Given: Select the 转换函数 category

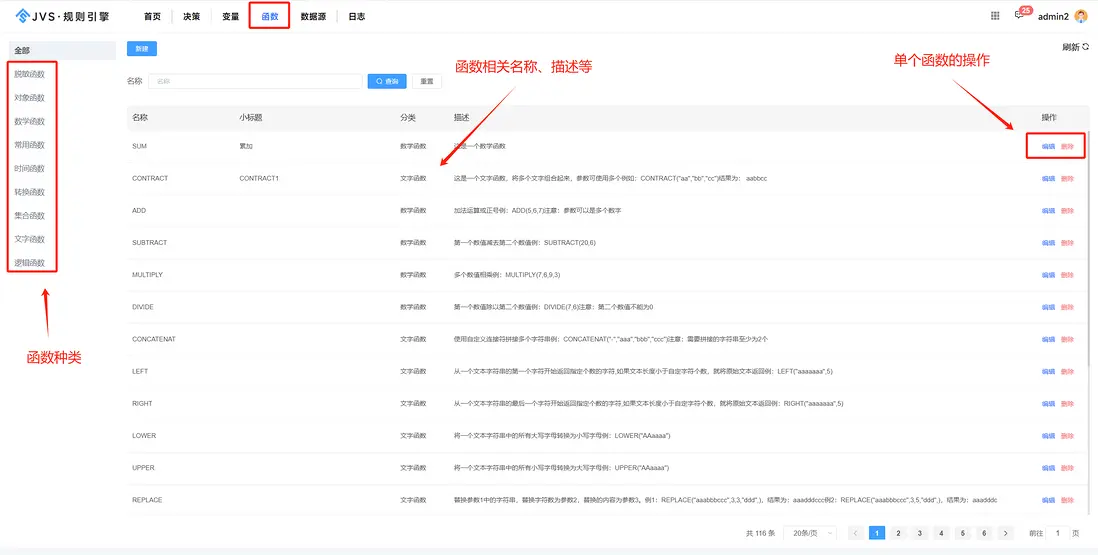Looking at the screenshot, I should (x=29, y=192).
